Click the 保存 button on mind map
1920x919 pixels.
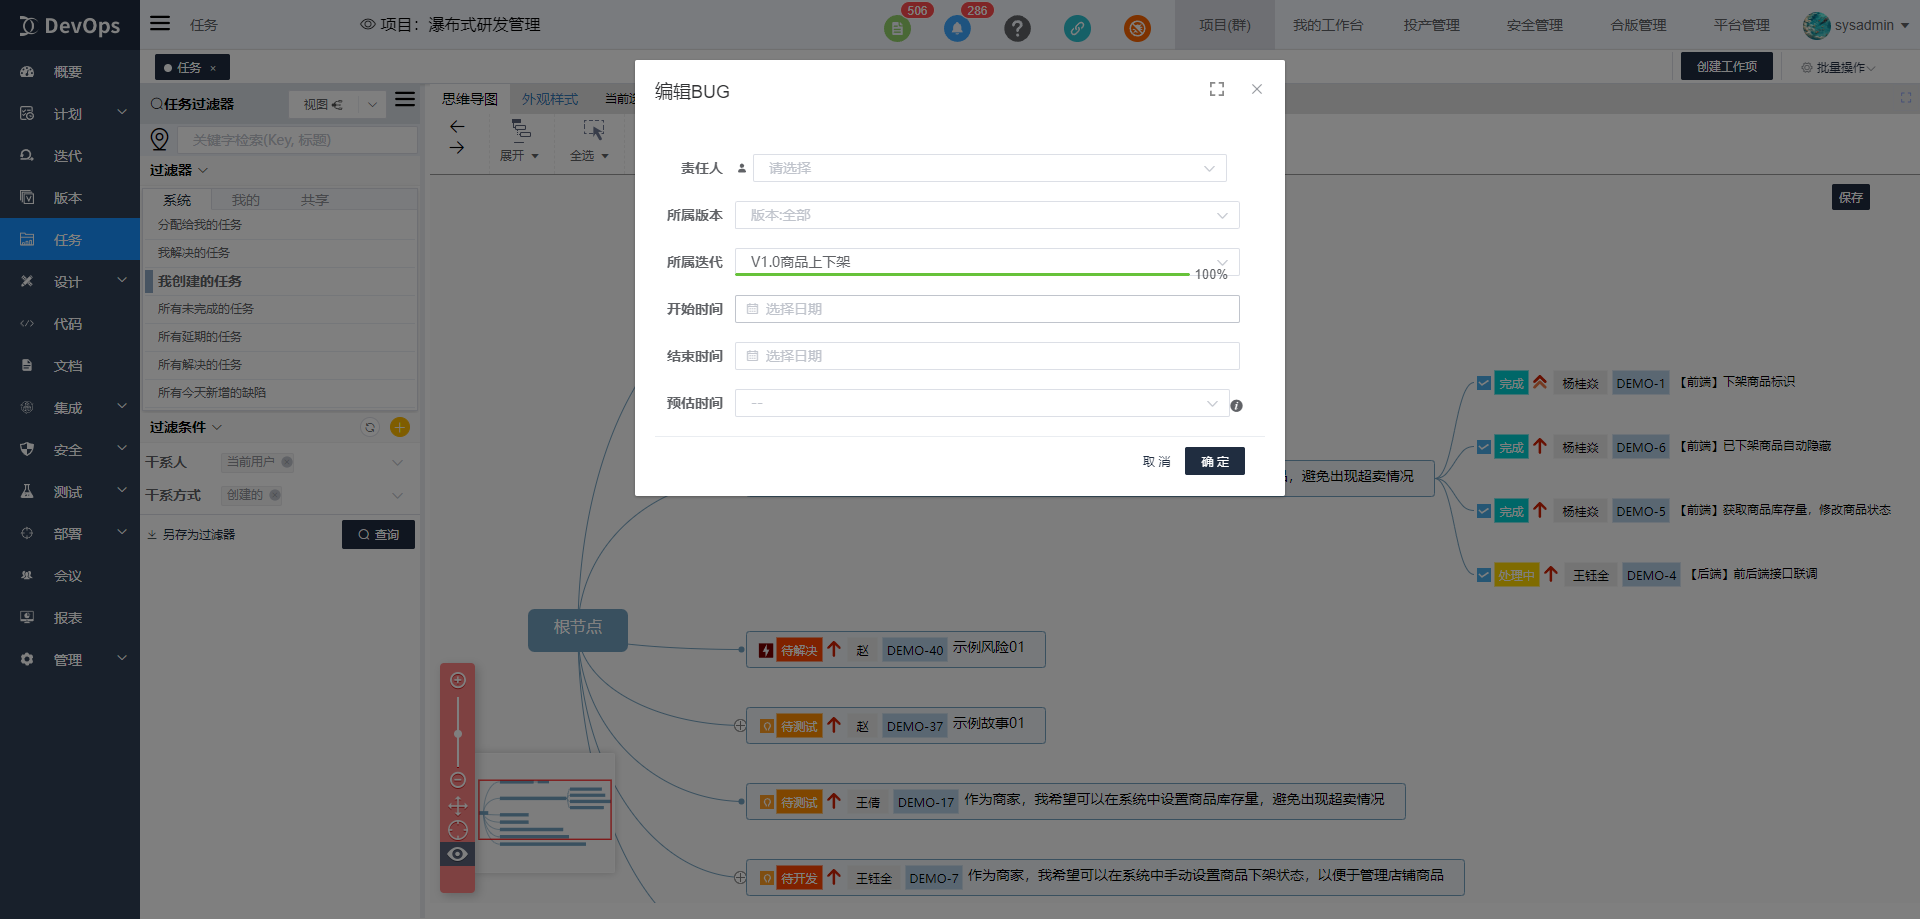(1851, 197)
